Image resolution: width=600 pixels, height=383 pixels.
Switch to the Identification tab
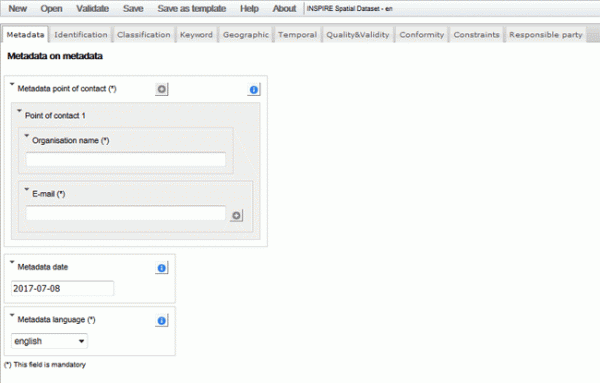pos(81,35)
